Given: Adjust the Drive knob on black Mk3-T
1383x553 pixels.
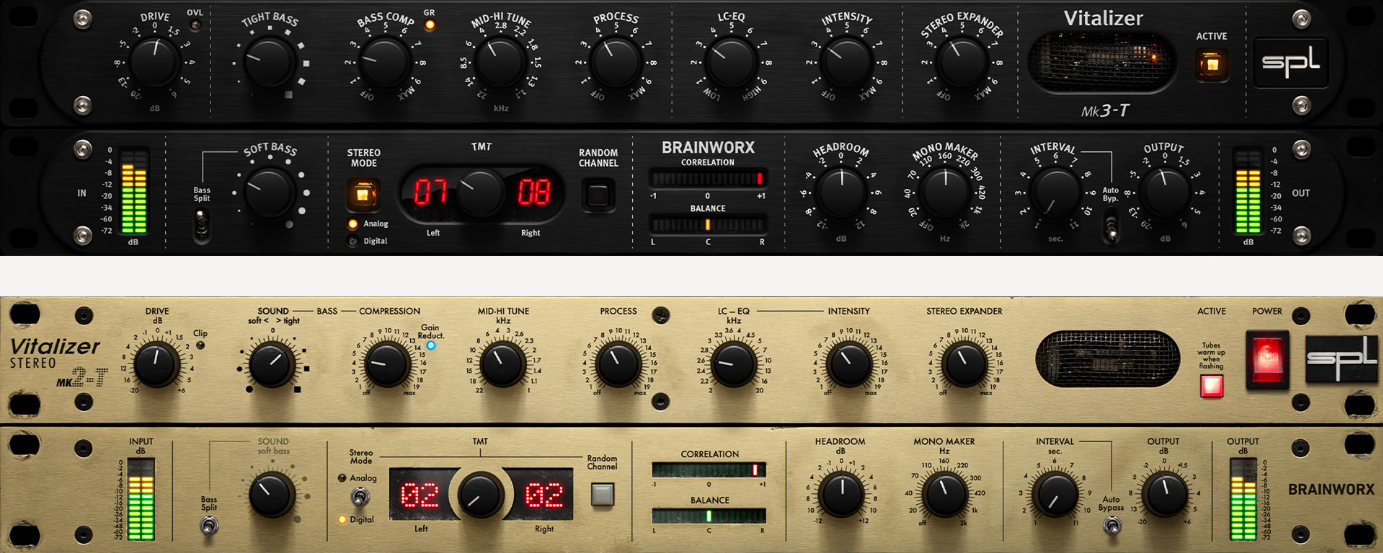Looking at the screenshot, I should coord(154,61).
